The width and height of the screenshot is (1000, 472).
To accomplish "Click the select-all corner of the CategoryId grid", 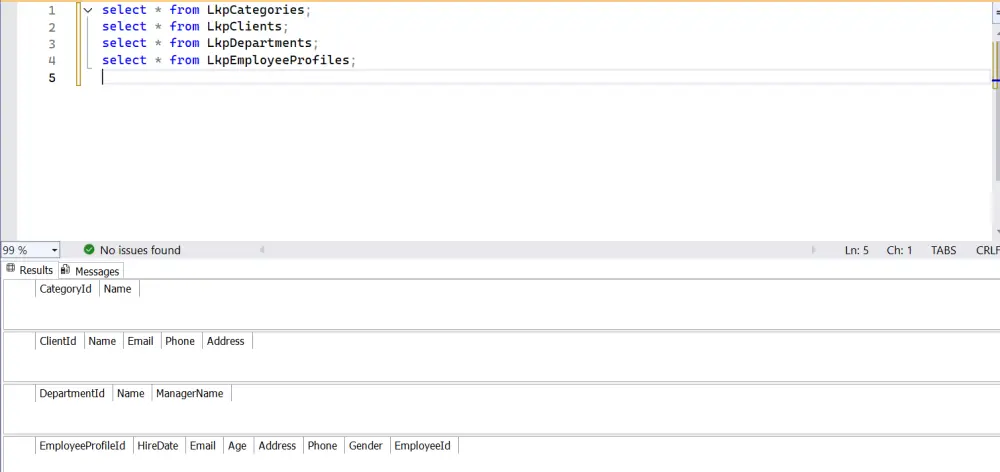I will coord(19,289).
